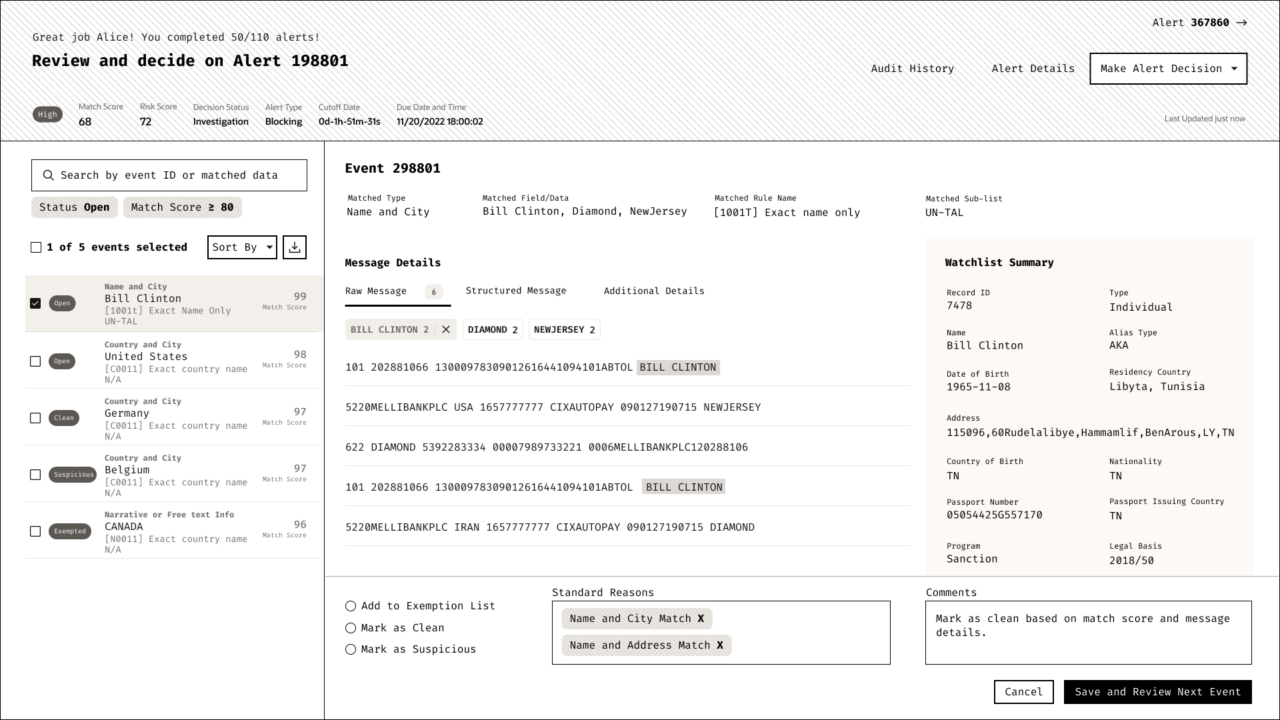Select Mark as Suspicious radio
Screen dimensions: 1280x720
350,649
